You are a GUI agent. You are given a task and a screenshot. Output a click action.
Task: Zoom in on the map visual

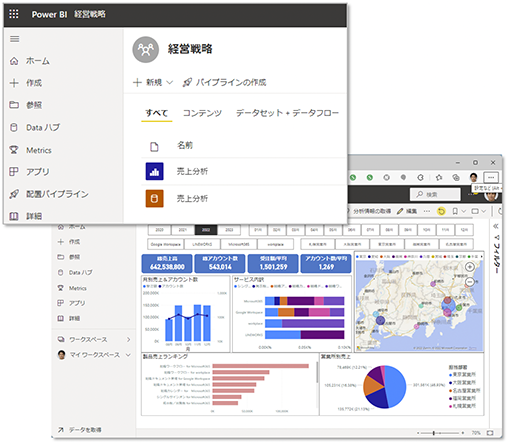pos(469,267)
